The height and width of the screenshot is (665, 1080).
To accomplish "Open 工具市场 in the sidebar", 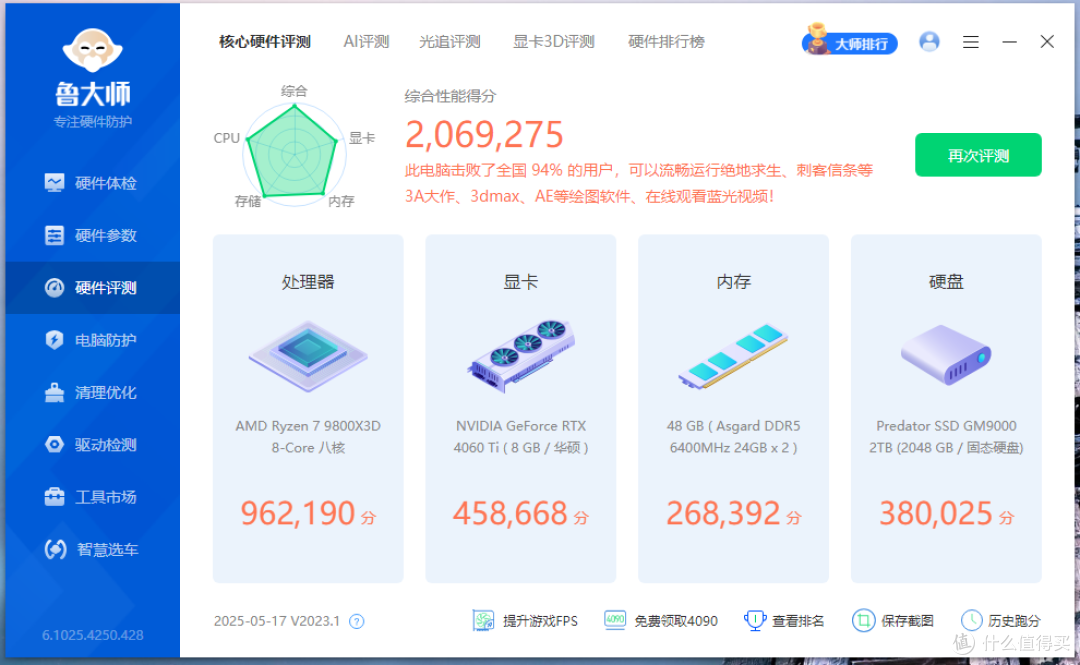I will pos(91,497).
